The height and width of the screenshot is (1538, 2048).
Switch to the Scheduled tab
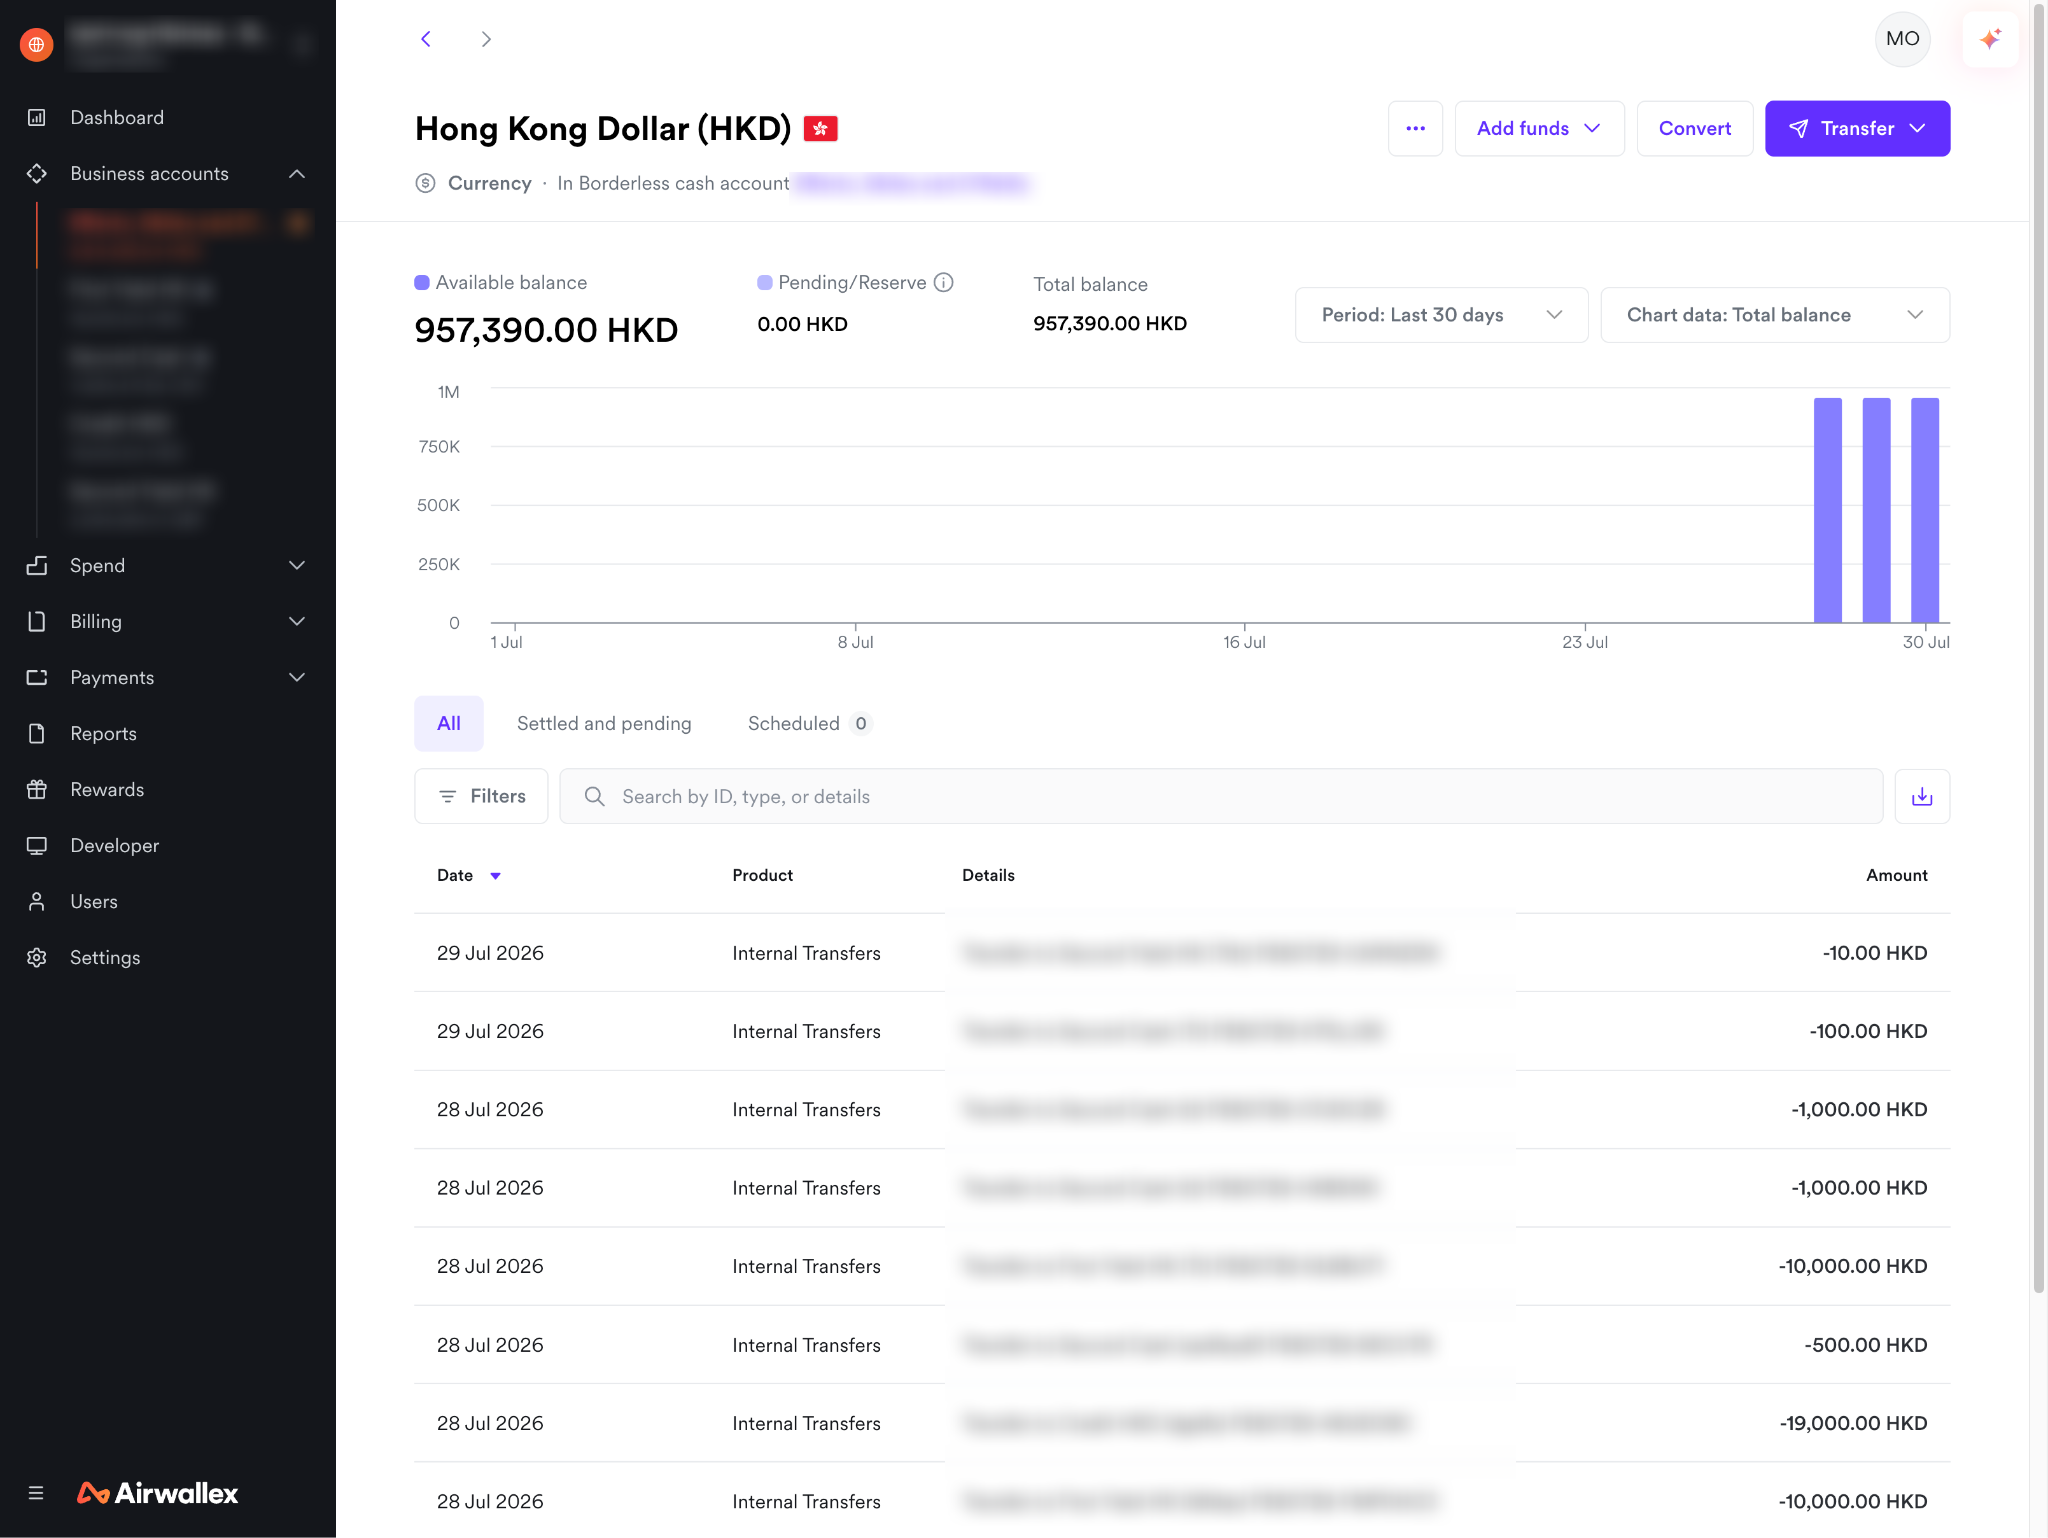809,723
